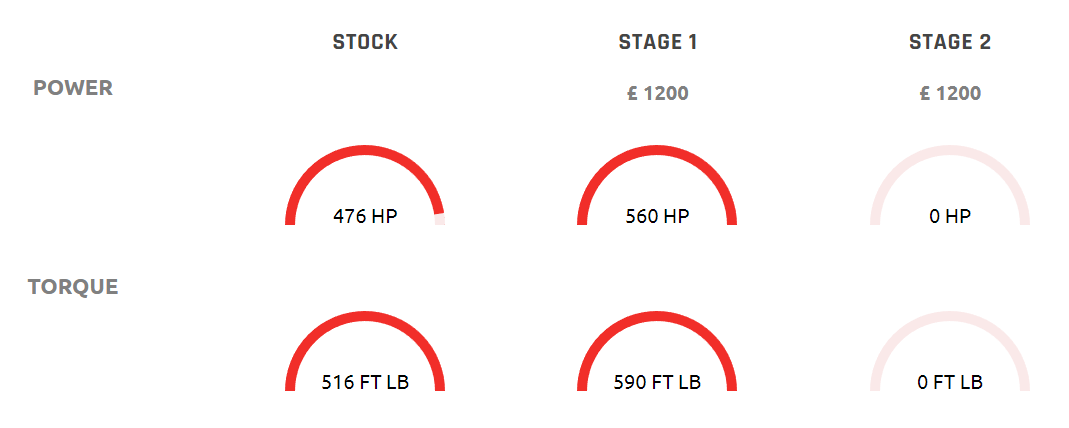Select the STAGE 1 column heading
Screen dimensions: 1069x428
tap(657, 42)
